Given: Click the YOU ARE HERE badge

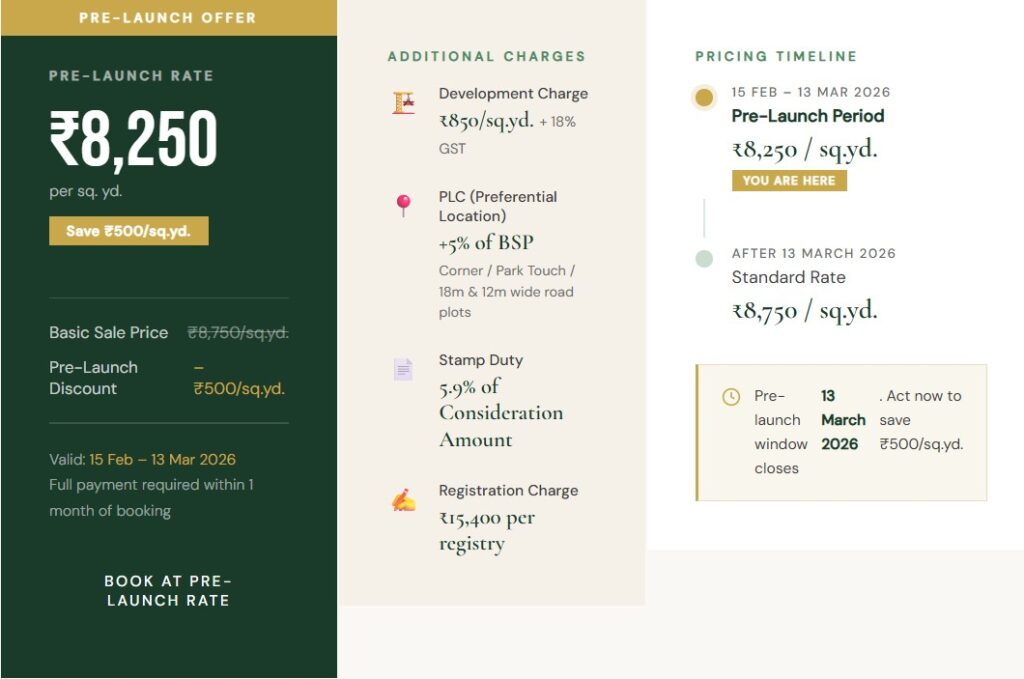Looking at the screenshot, I should point(789,181).
